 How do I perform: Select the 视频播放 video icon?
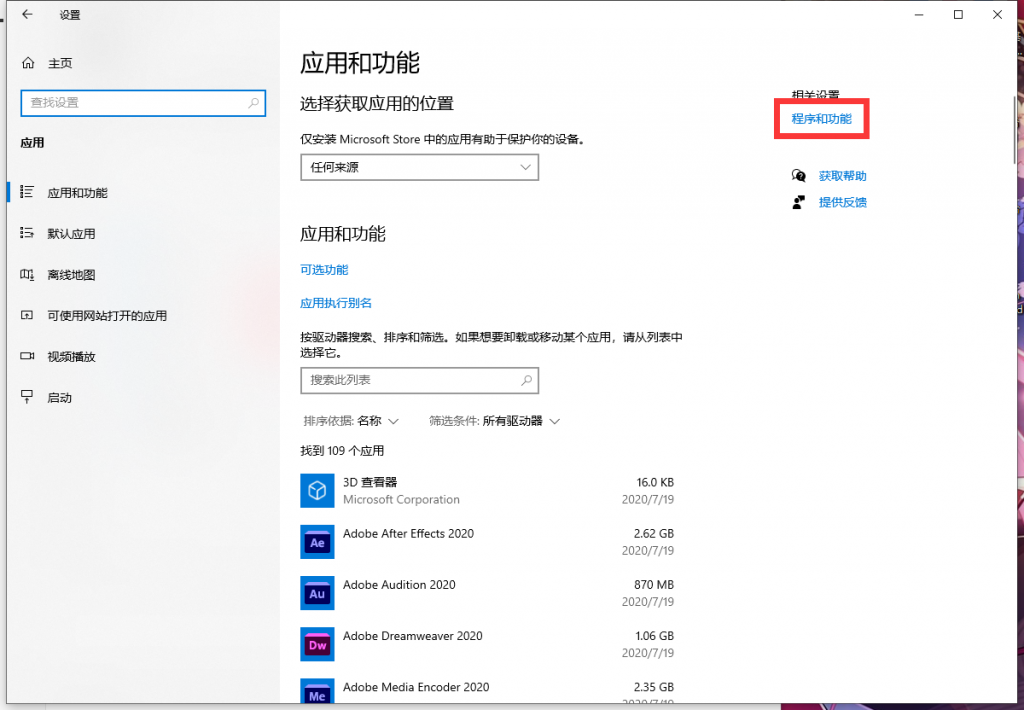(27, 356)
